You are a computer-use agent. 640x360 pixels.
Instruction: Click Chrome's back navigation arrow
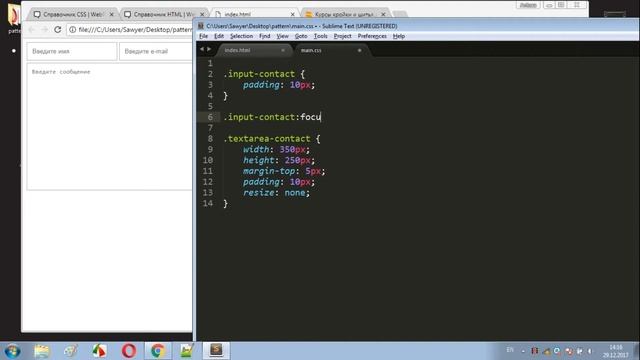(x=31, y=29)
